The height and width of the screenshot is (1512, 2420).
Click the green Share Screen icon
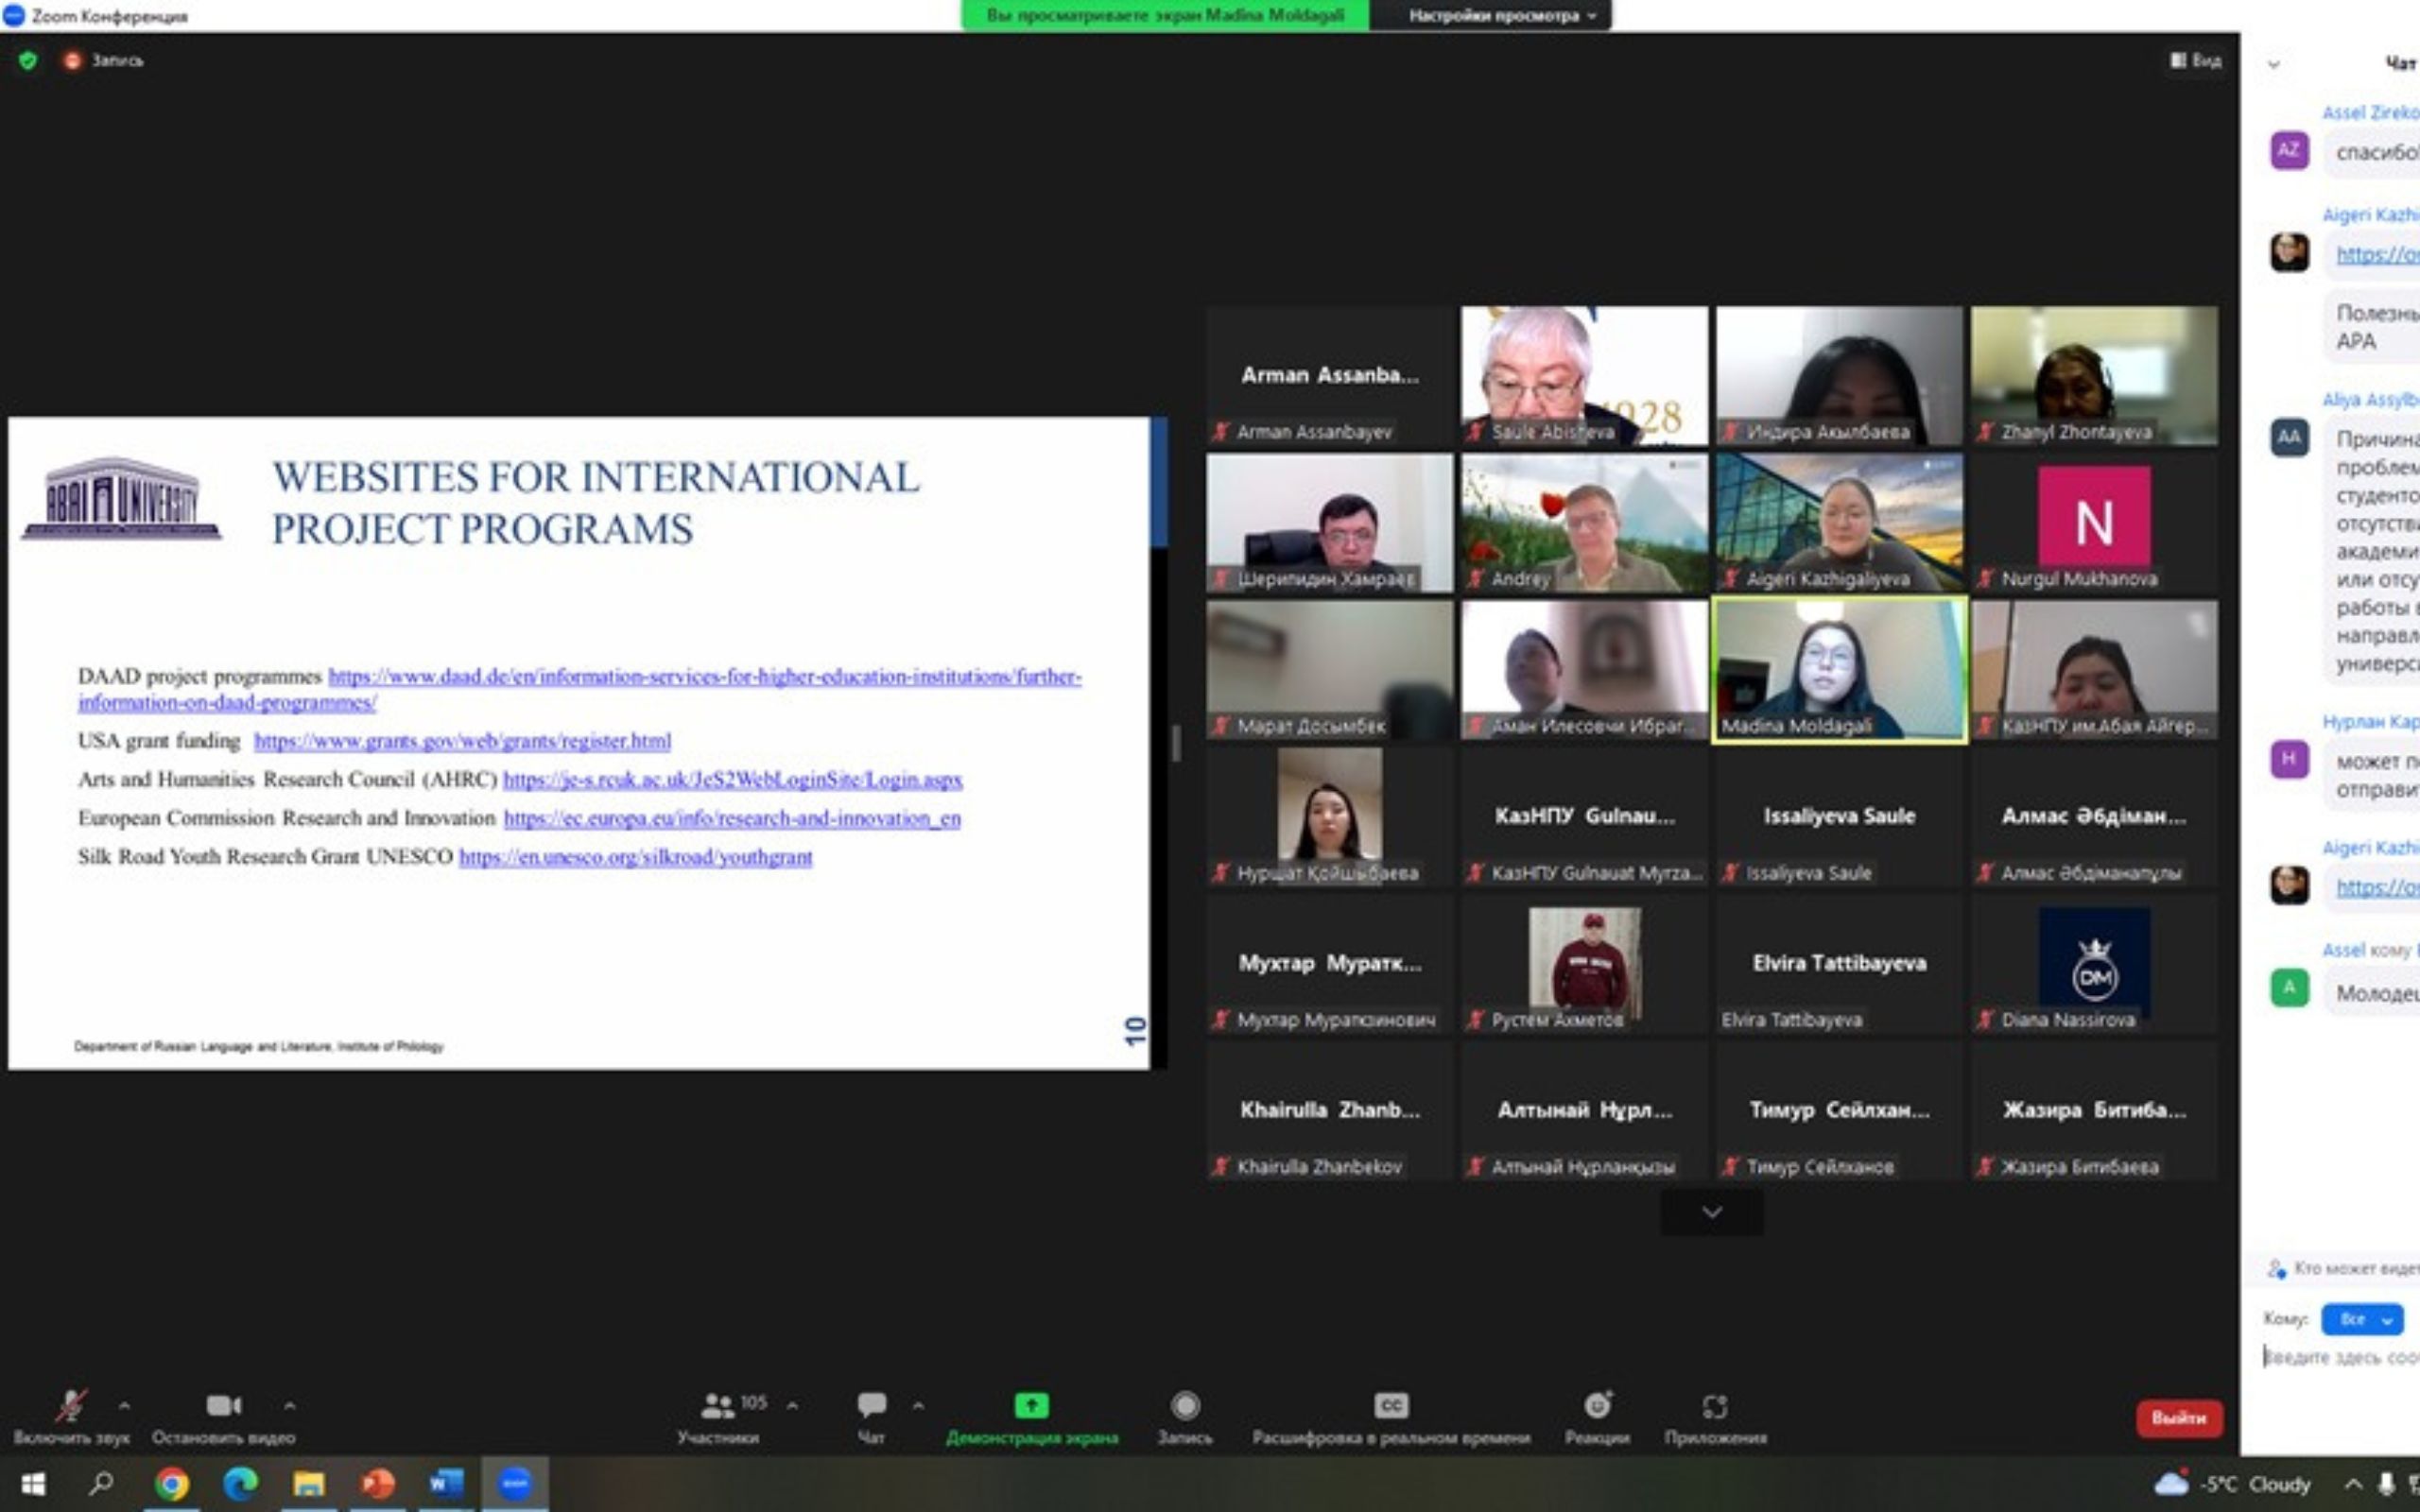(x=1031, y=1406)
